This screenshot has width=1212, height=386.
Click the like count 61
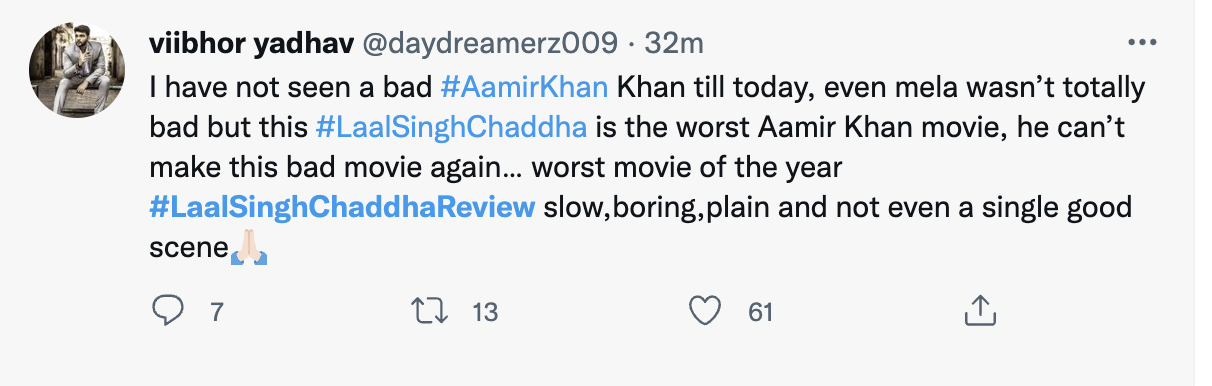(x=761, y=313)
